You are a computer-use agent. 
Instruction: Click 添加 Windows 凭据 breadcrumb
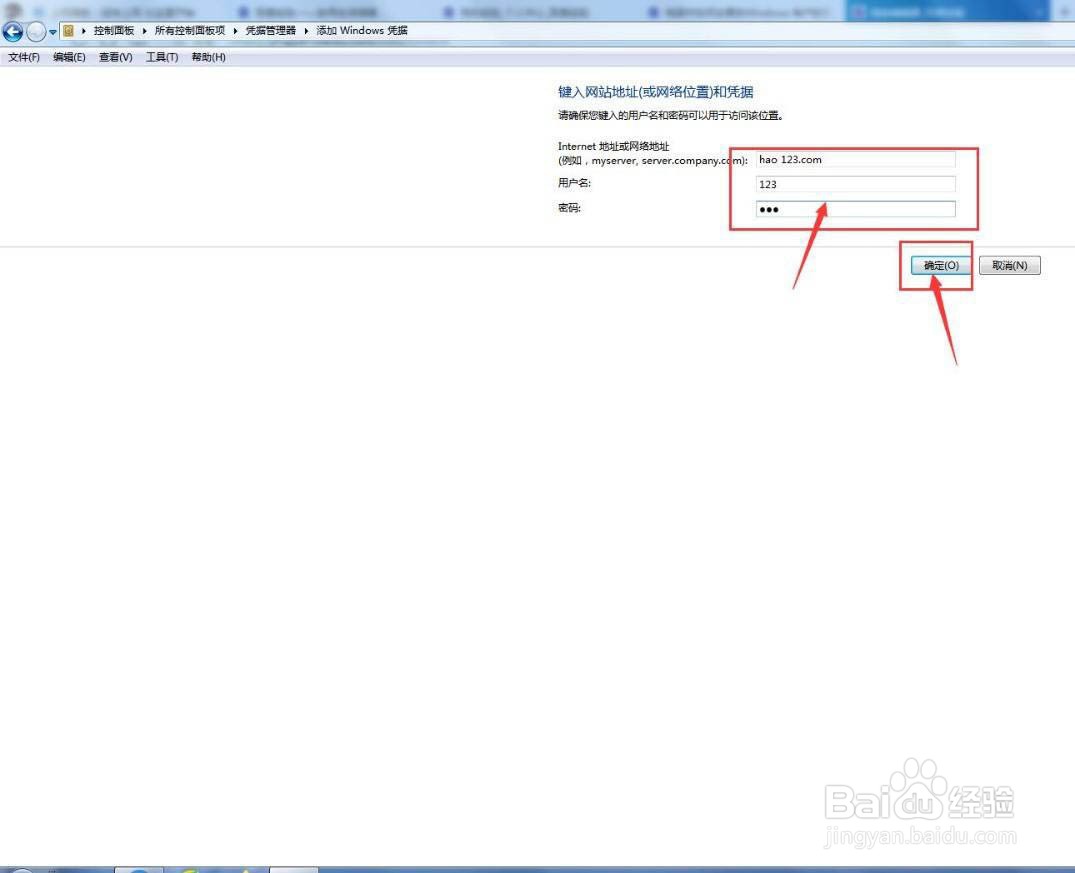pos(362,31)
